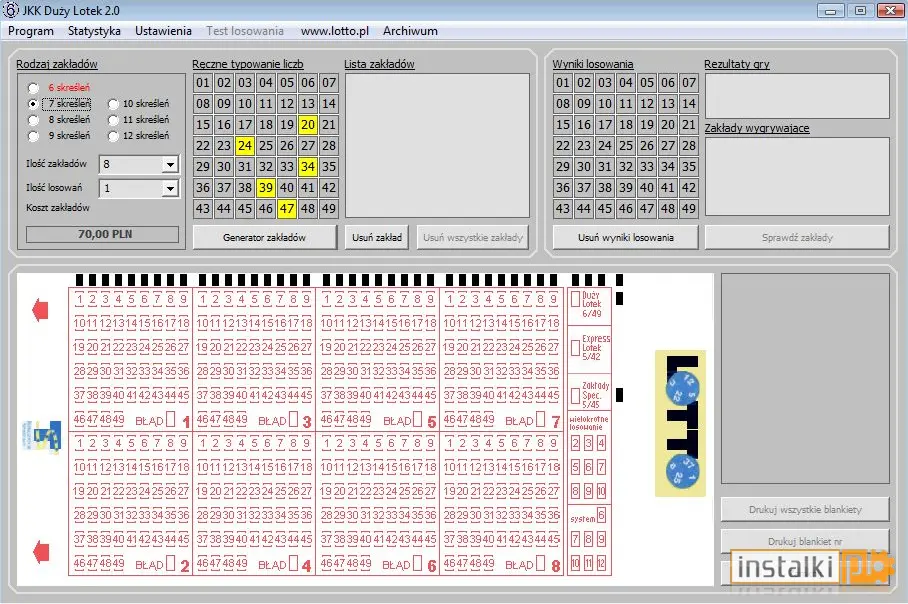Pick number 43 in Ręczne typowanie liczb
Image resolution: width=908 pixels, height=604 pixels.
click(x=203, y=208)
